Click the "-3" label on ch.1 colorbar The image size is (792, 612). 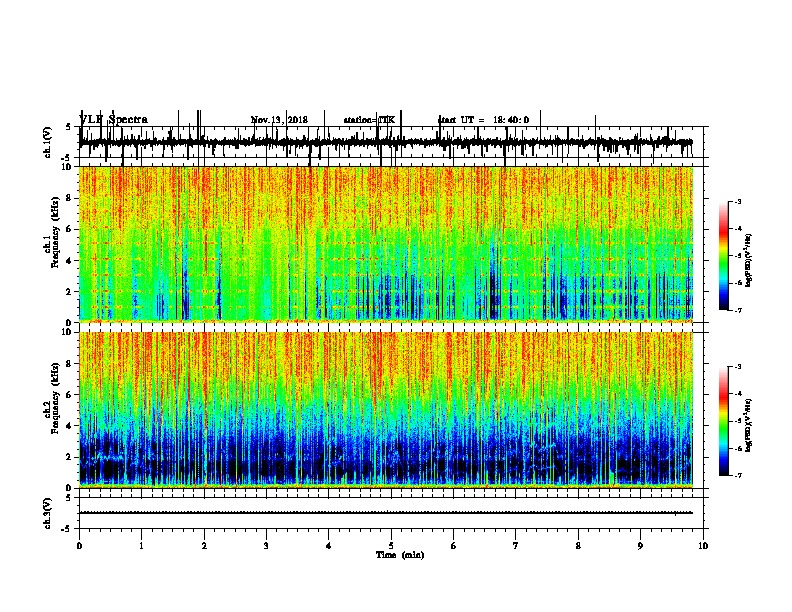click(x=737, y=202)
